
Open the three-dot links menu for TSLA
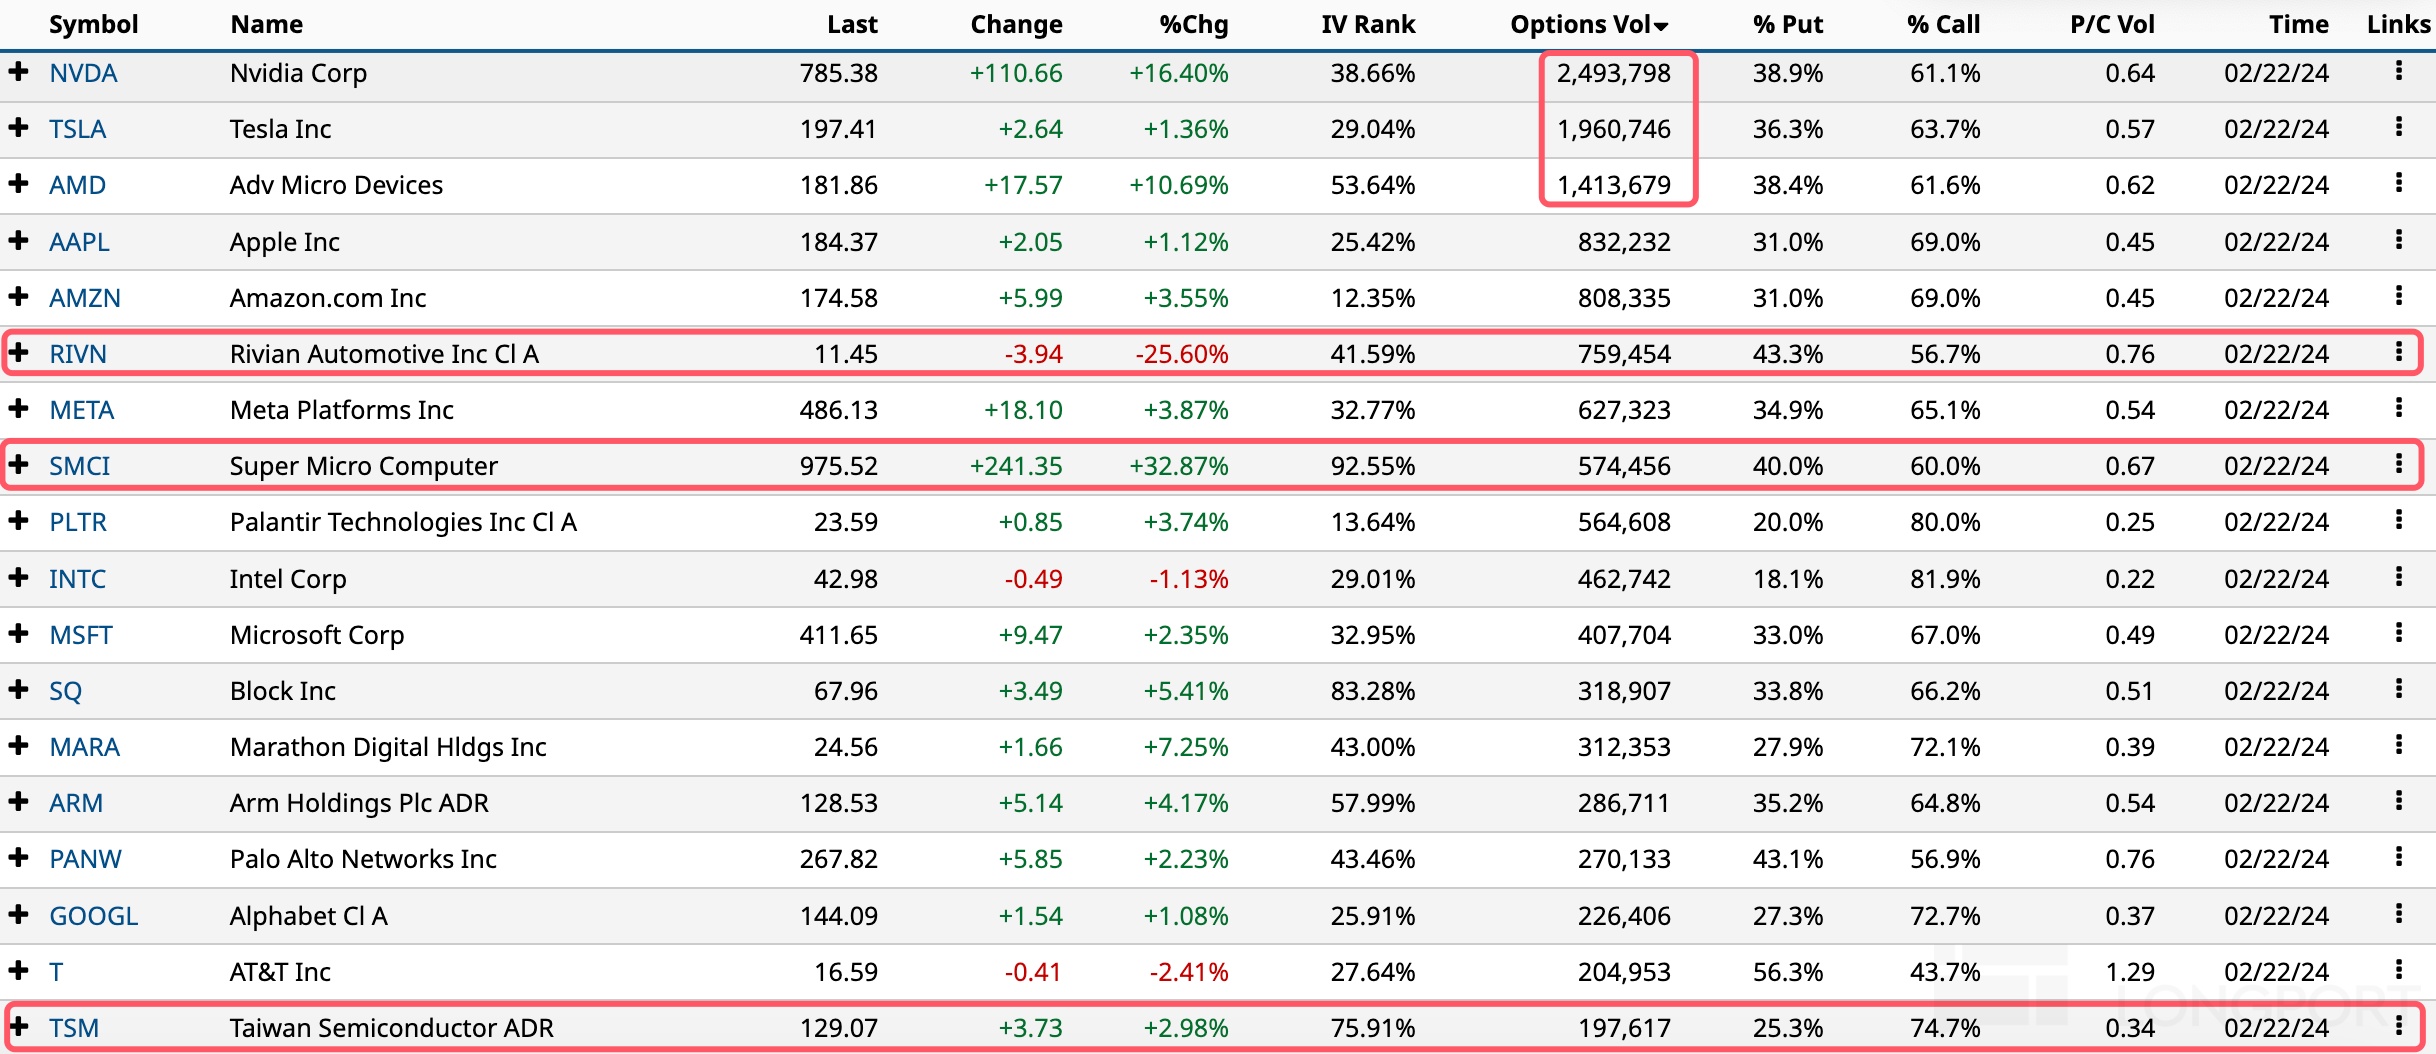click(2398, 127)
